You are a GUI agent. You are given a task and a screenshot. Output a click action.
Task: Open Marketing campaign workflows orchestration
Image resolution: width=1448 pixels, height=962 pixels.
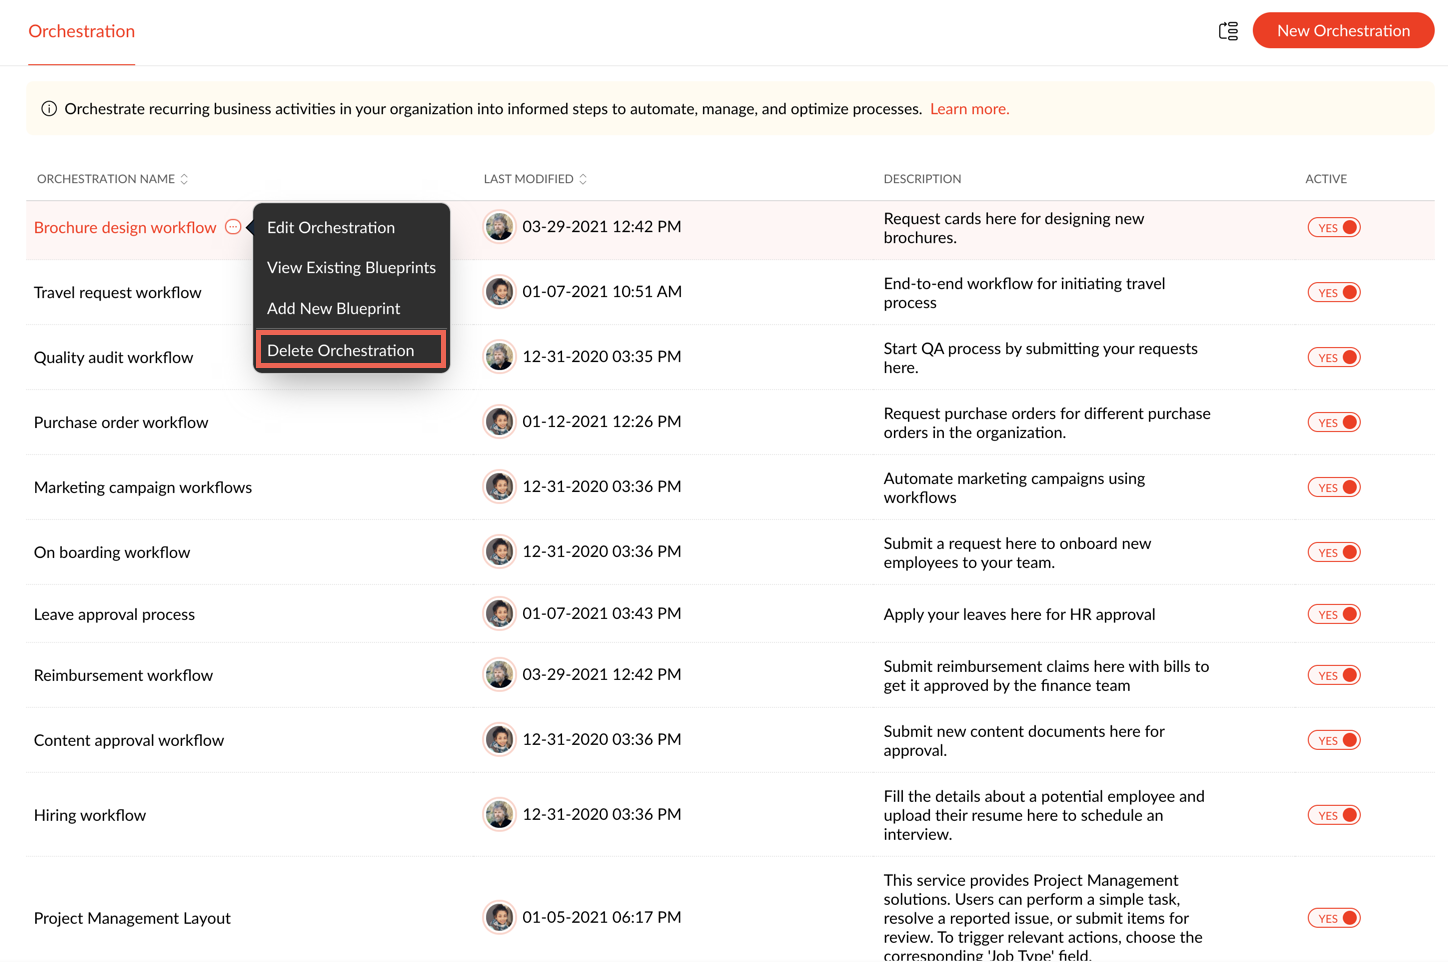(x=143, y=488)
